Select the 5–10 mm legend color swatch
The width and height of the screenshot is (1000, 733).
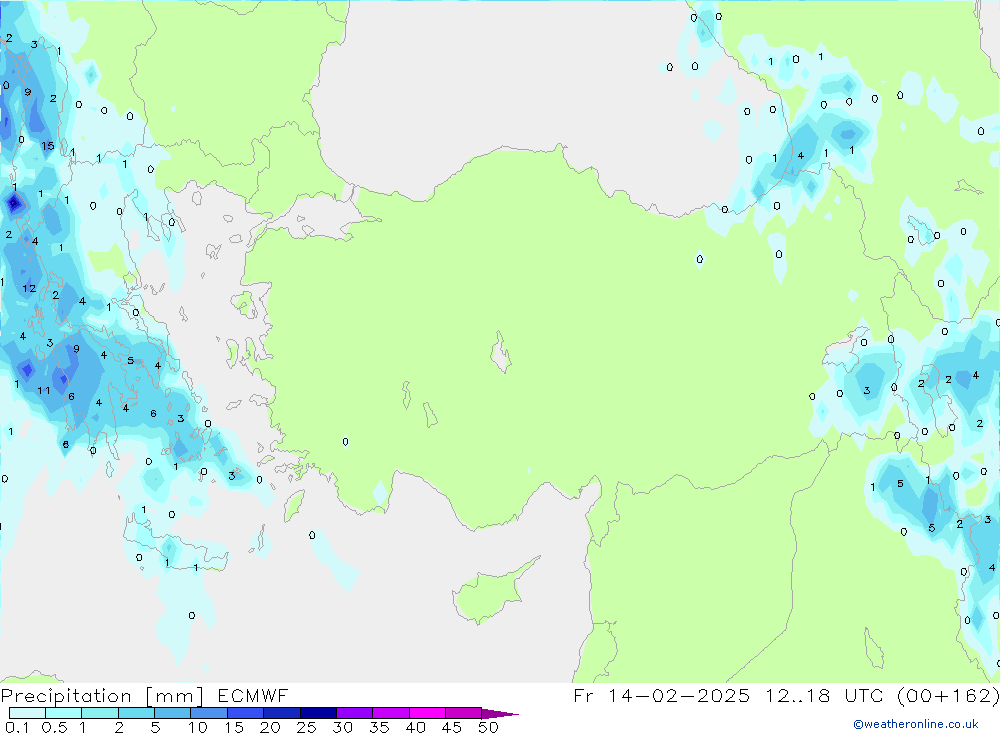(x=173, y=713)
